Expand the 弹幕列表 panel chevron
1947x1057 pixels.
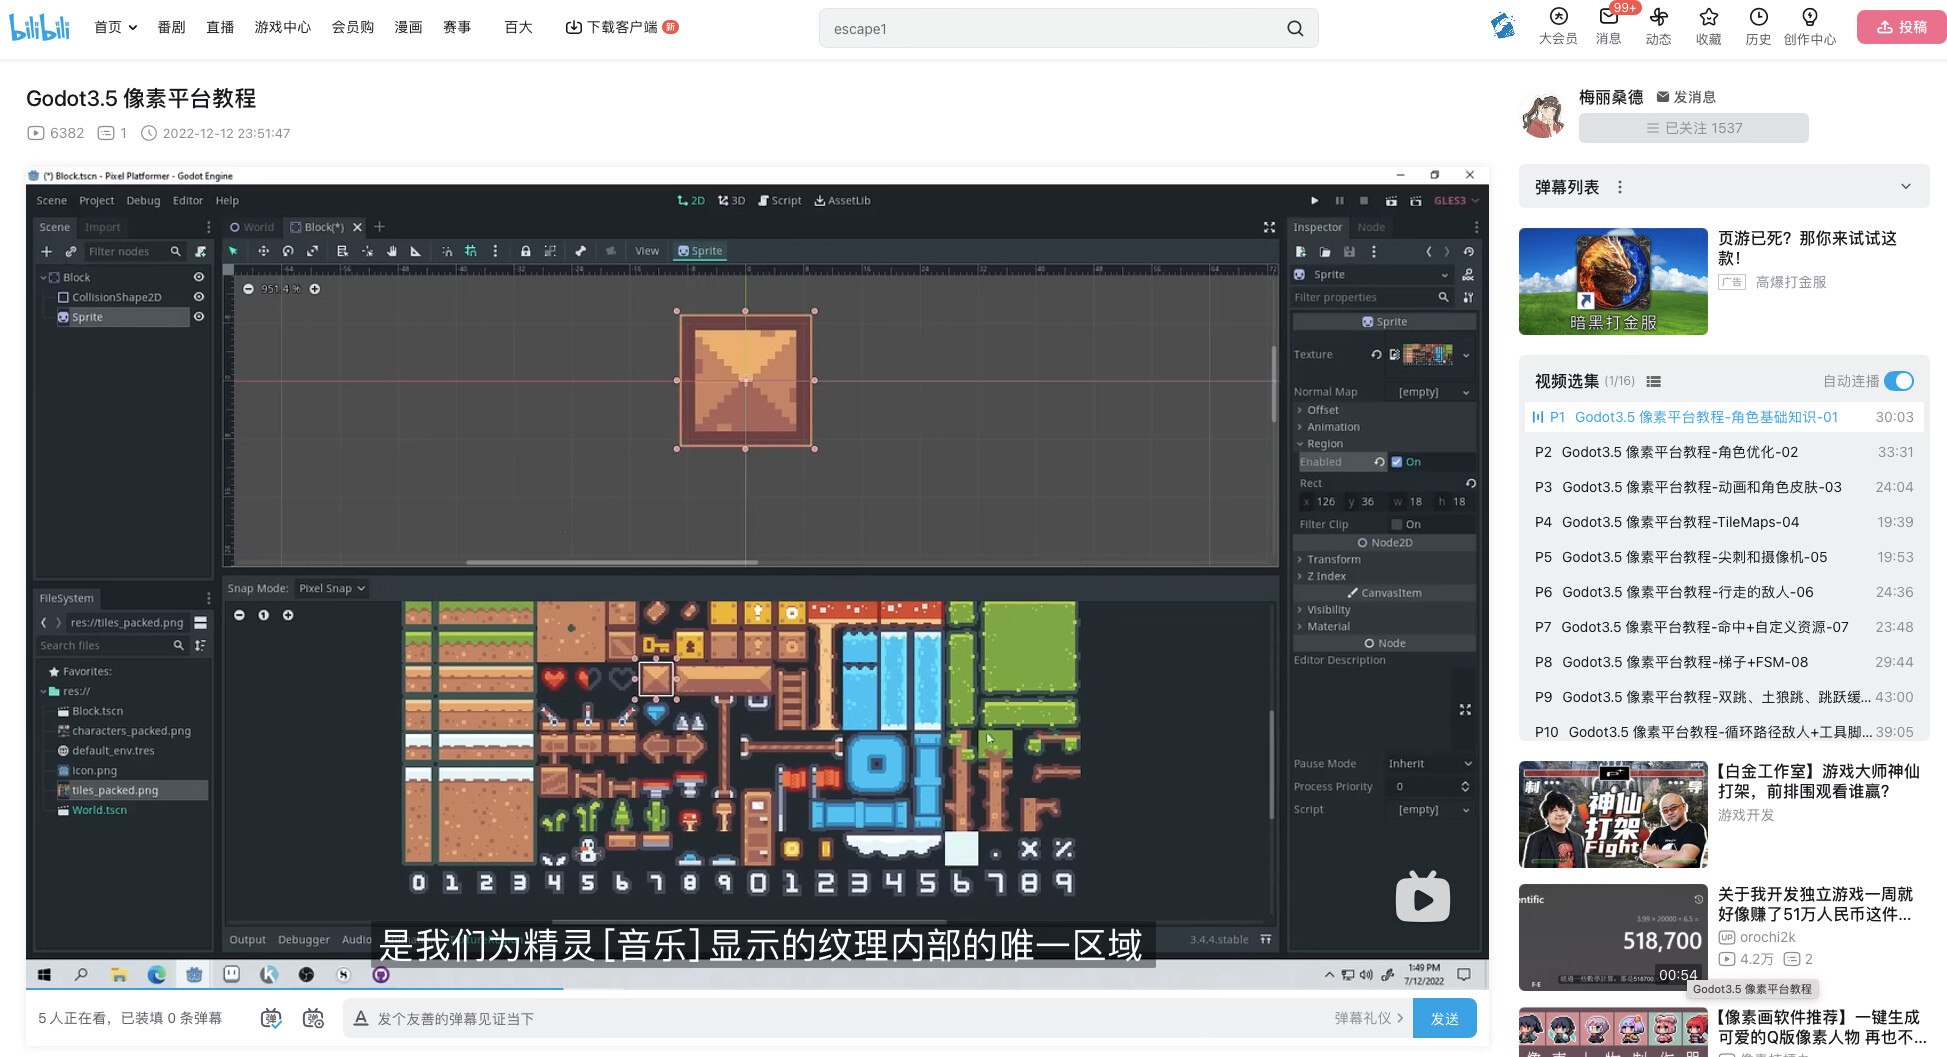(1906, 187)
